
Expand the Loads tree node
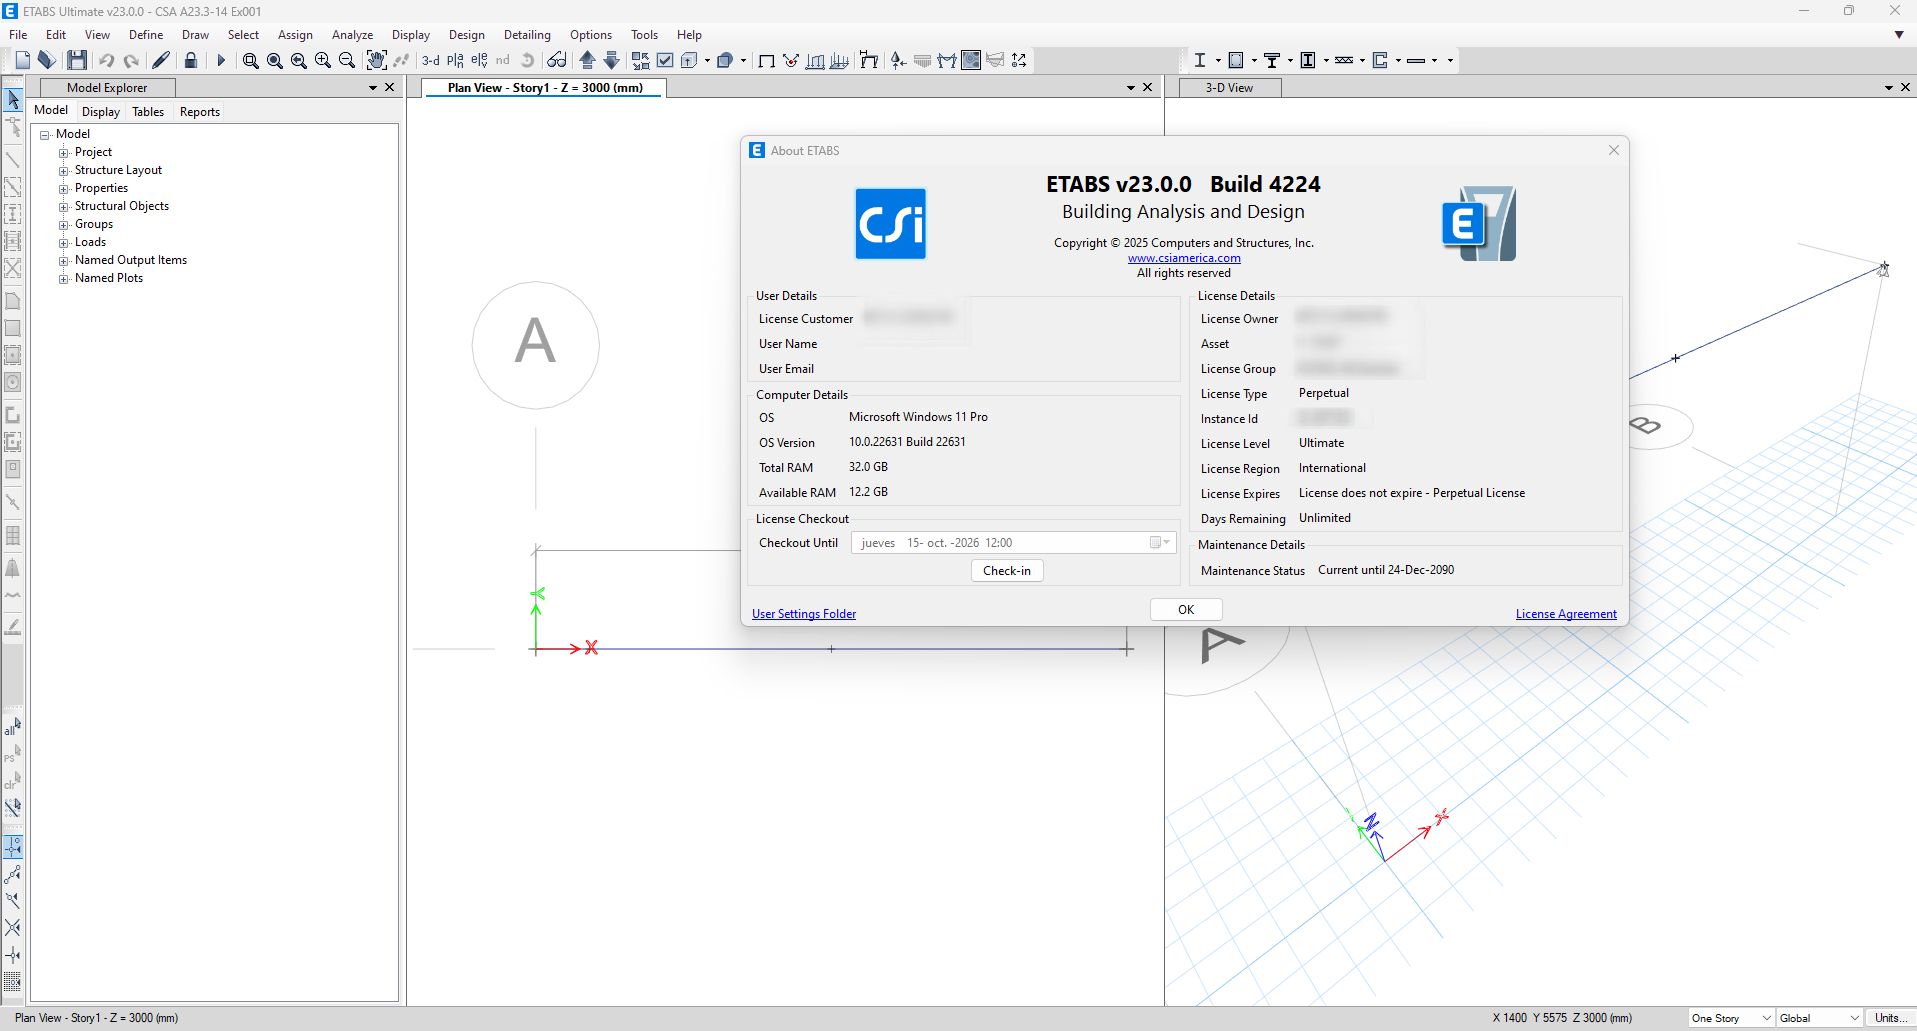(64, 242)
